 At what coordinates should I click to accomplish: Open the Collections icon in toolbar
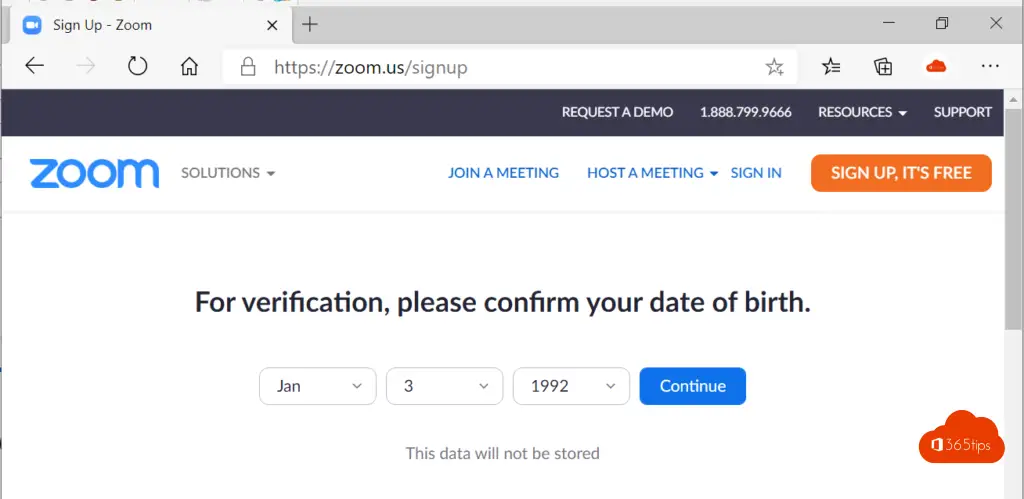[883, 67]
